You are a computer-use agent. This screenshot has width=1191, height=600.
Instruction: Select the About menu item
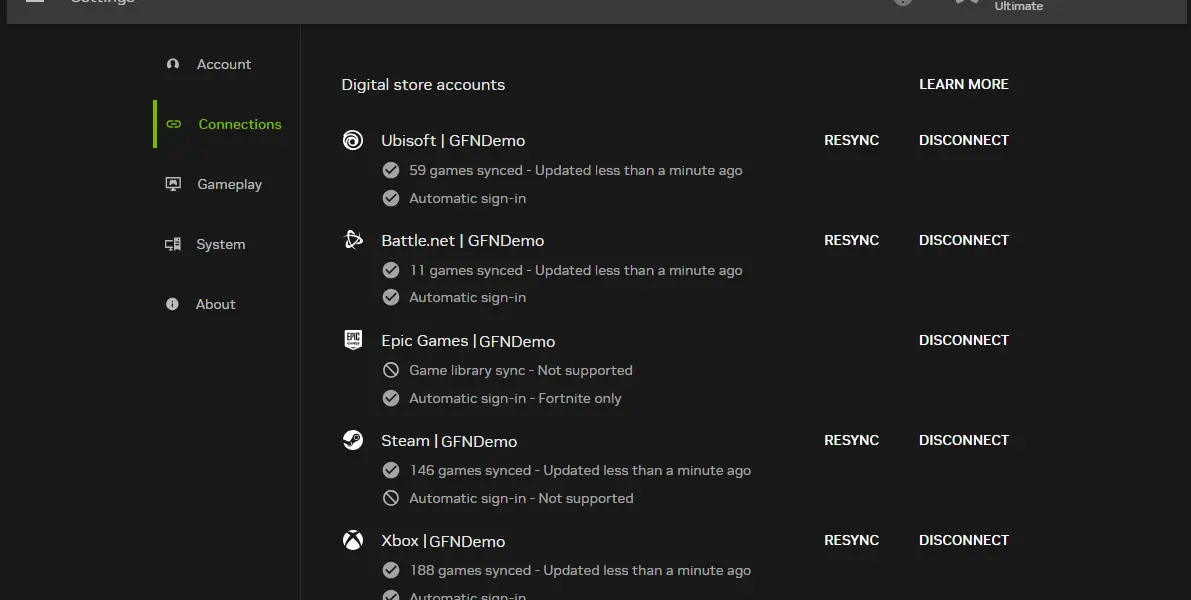pos(215,303)
